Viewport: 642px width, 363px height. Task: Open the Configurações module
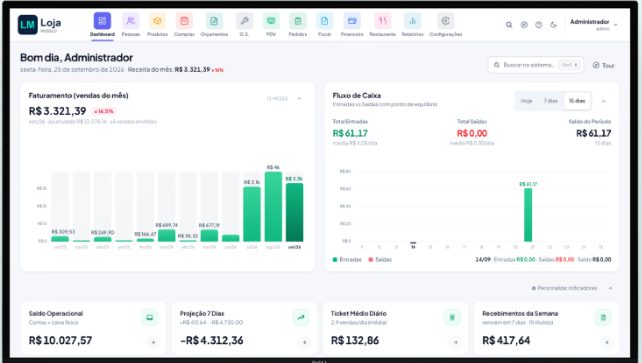(445, 25)
